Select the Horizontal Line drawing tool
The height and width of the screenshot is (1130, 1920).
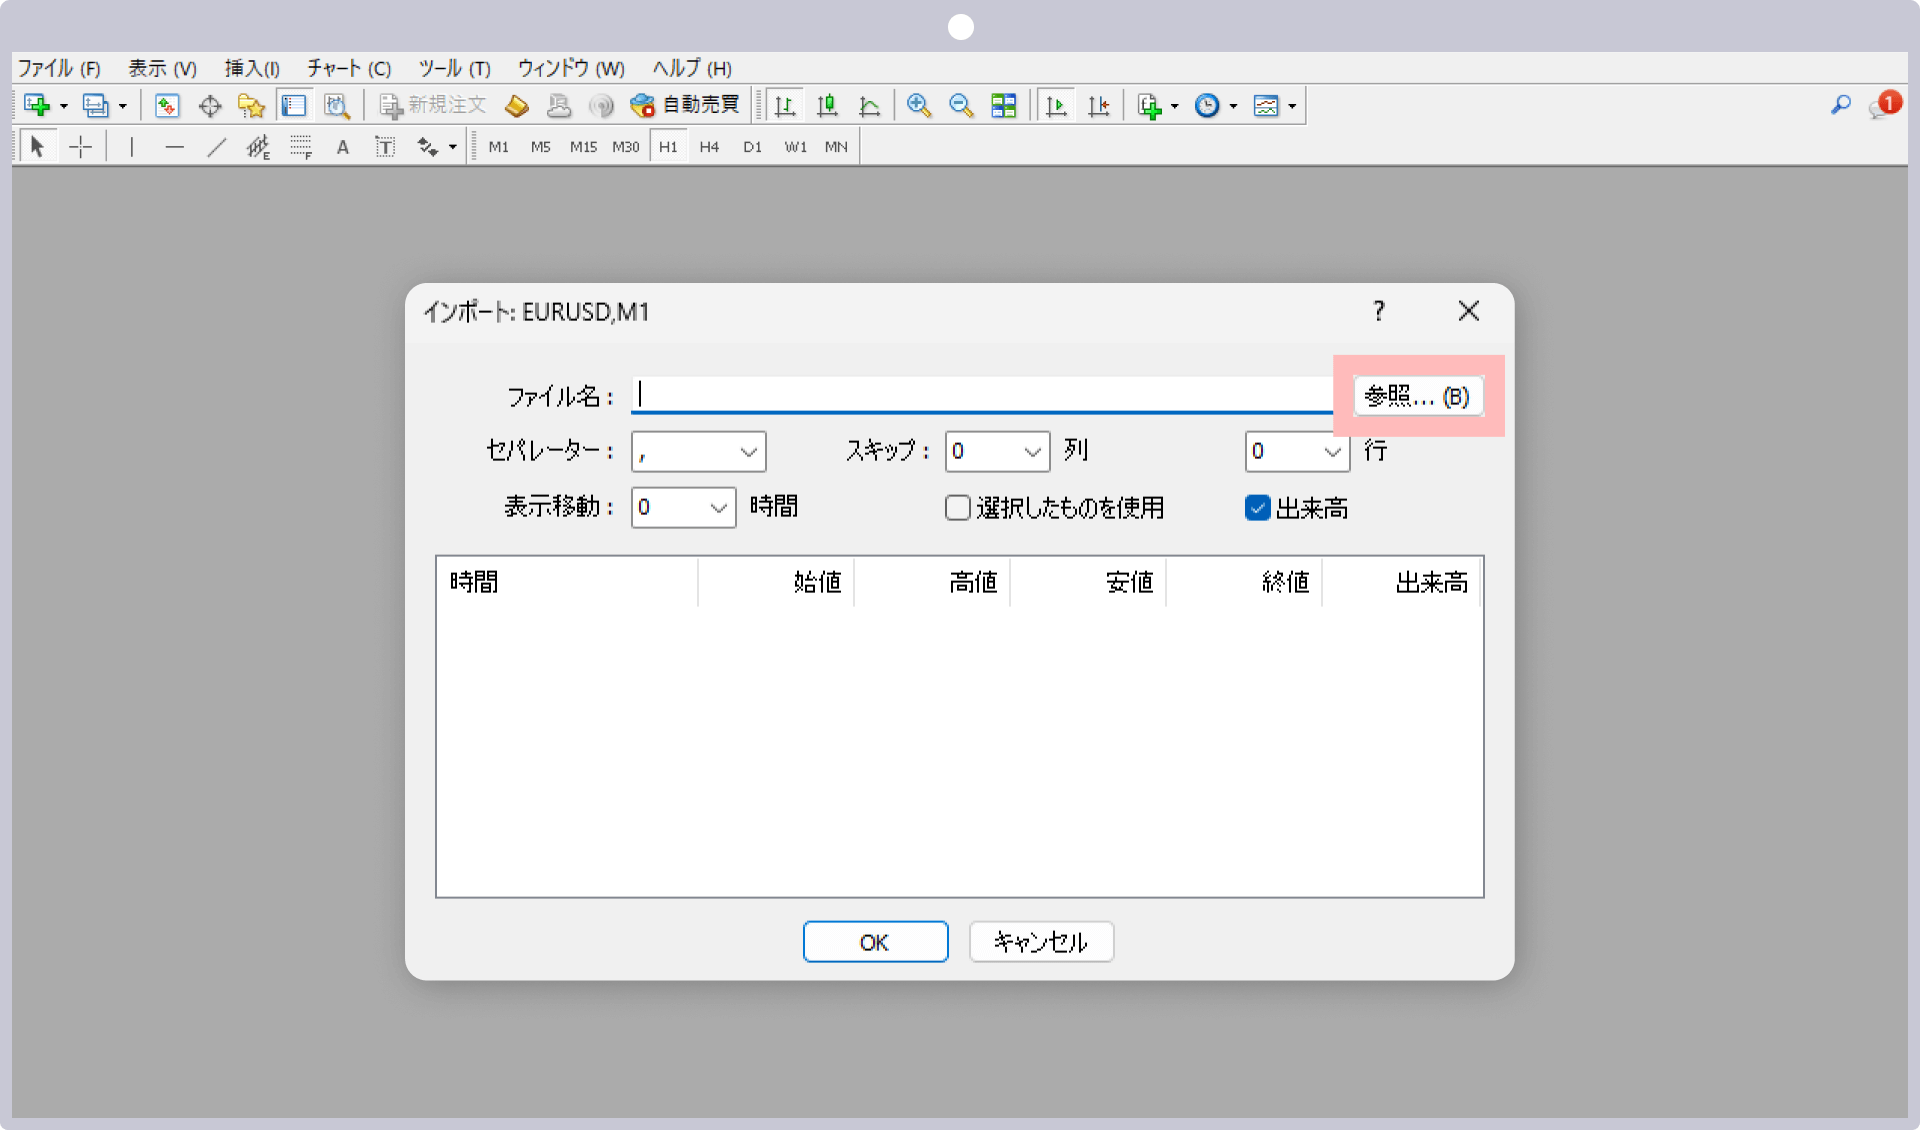pyautogui.click(x=174, y=147)
